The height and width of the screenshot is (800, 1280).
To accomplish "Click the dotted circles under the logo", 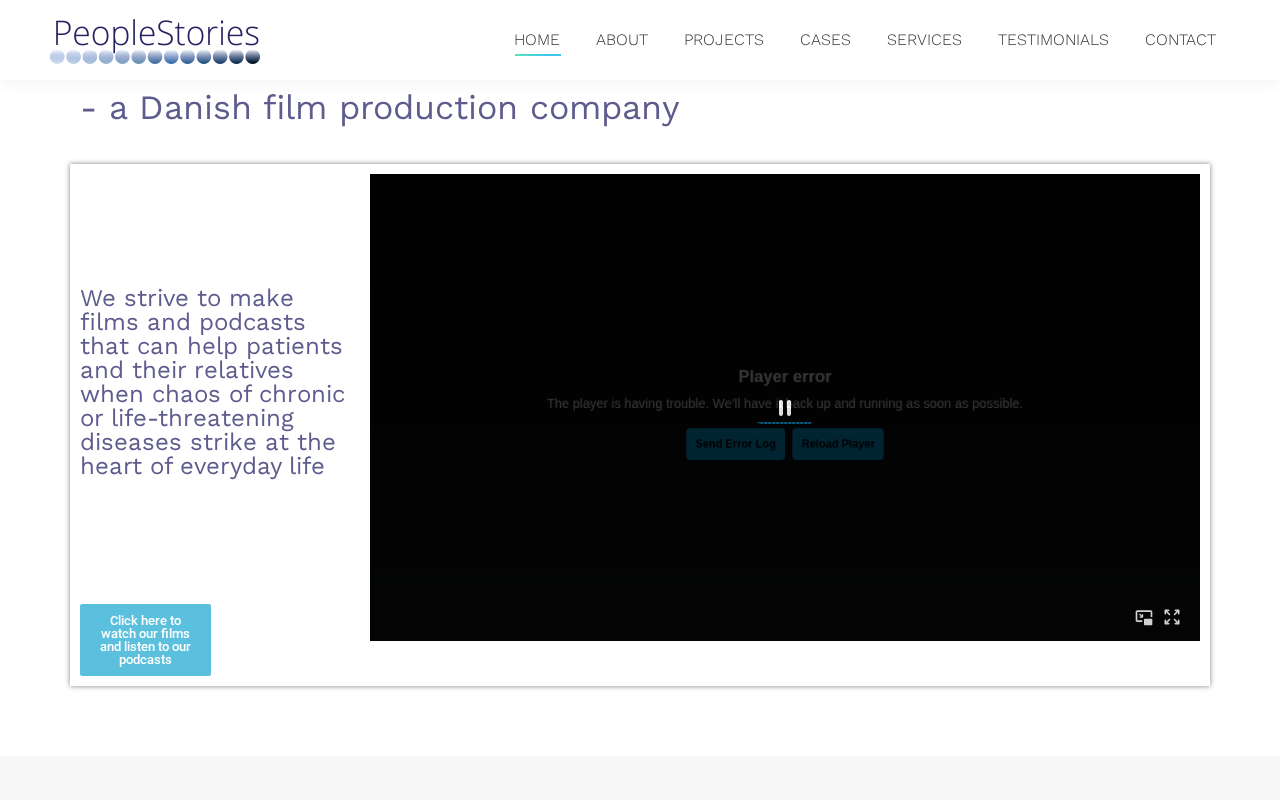I will click(x=155, y=57).
